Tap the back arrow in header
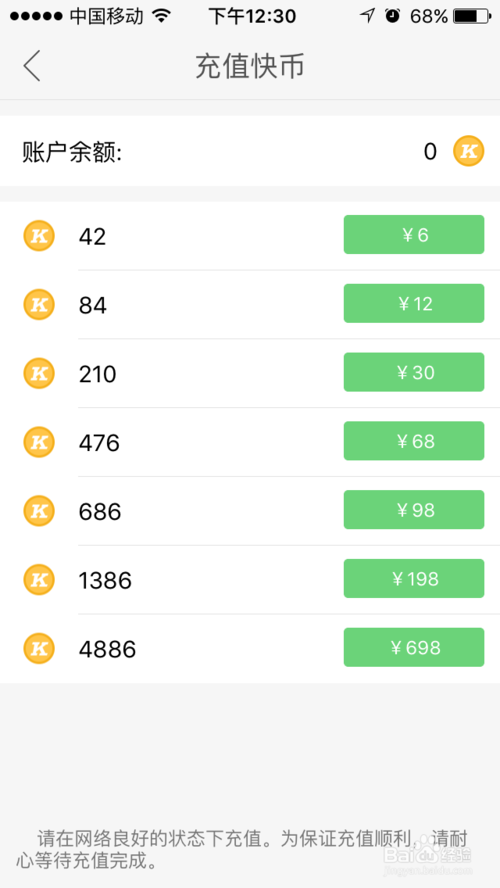 [x=32, y=66]
